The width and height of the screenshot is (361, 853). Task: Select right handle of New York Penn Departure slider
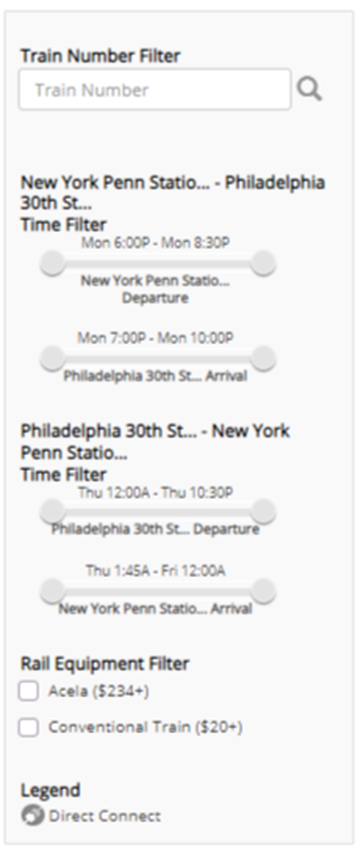point(264,263)
